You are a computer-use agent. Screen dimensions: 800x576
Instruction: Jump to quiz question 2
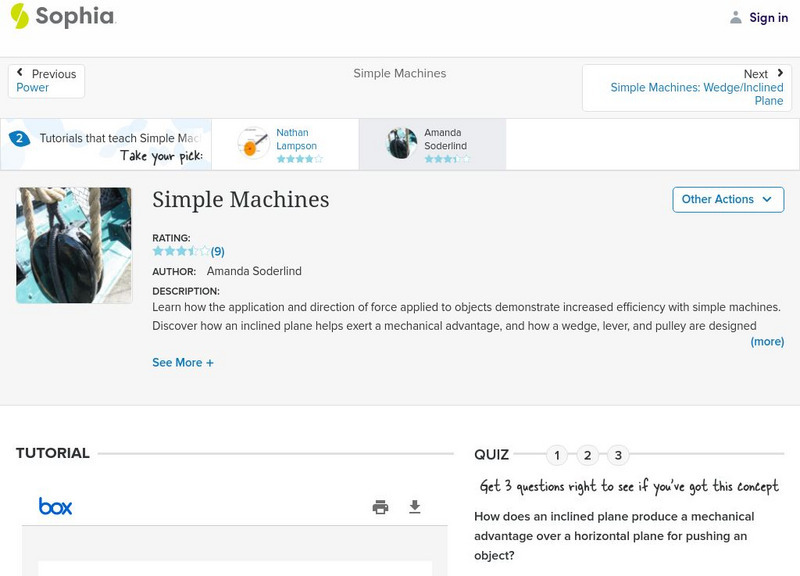point(588,456)
